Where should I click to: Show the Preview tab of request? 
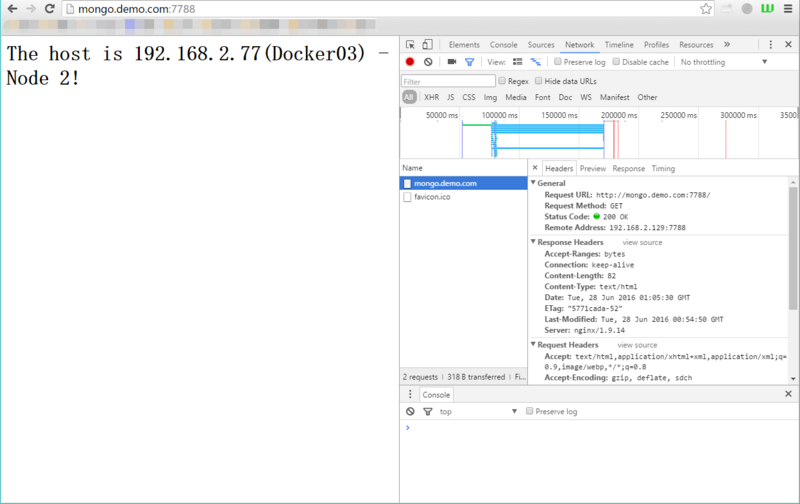[593, 168]
